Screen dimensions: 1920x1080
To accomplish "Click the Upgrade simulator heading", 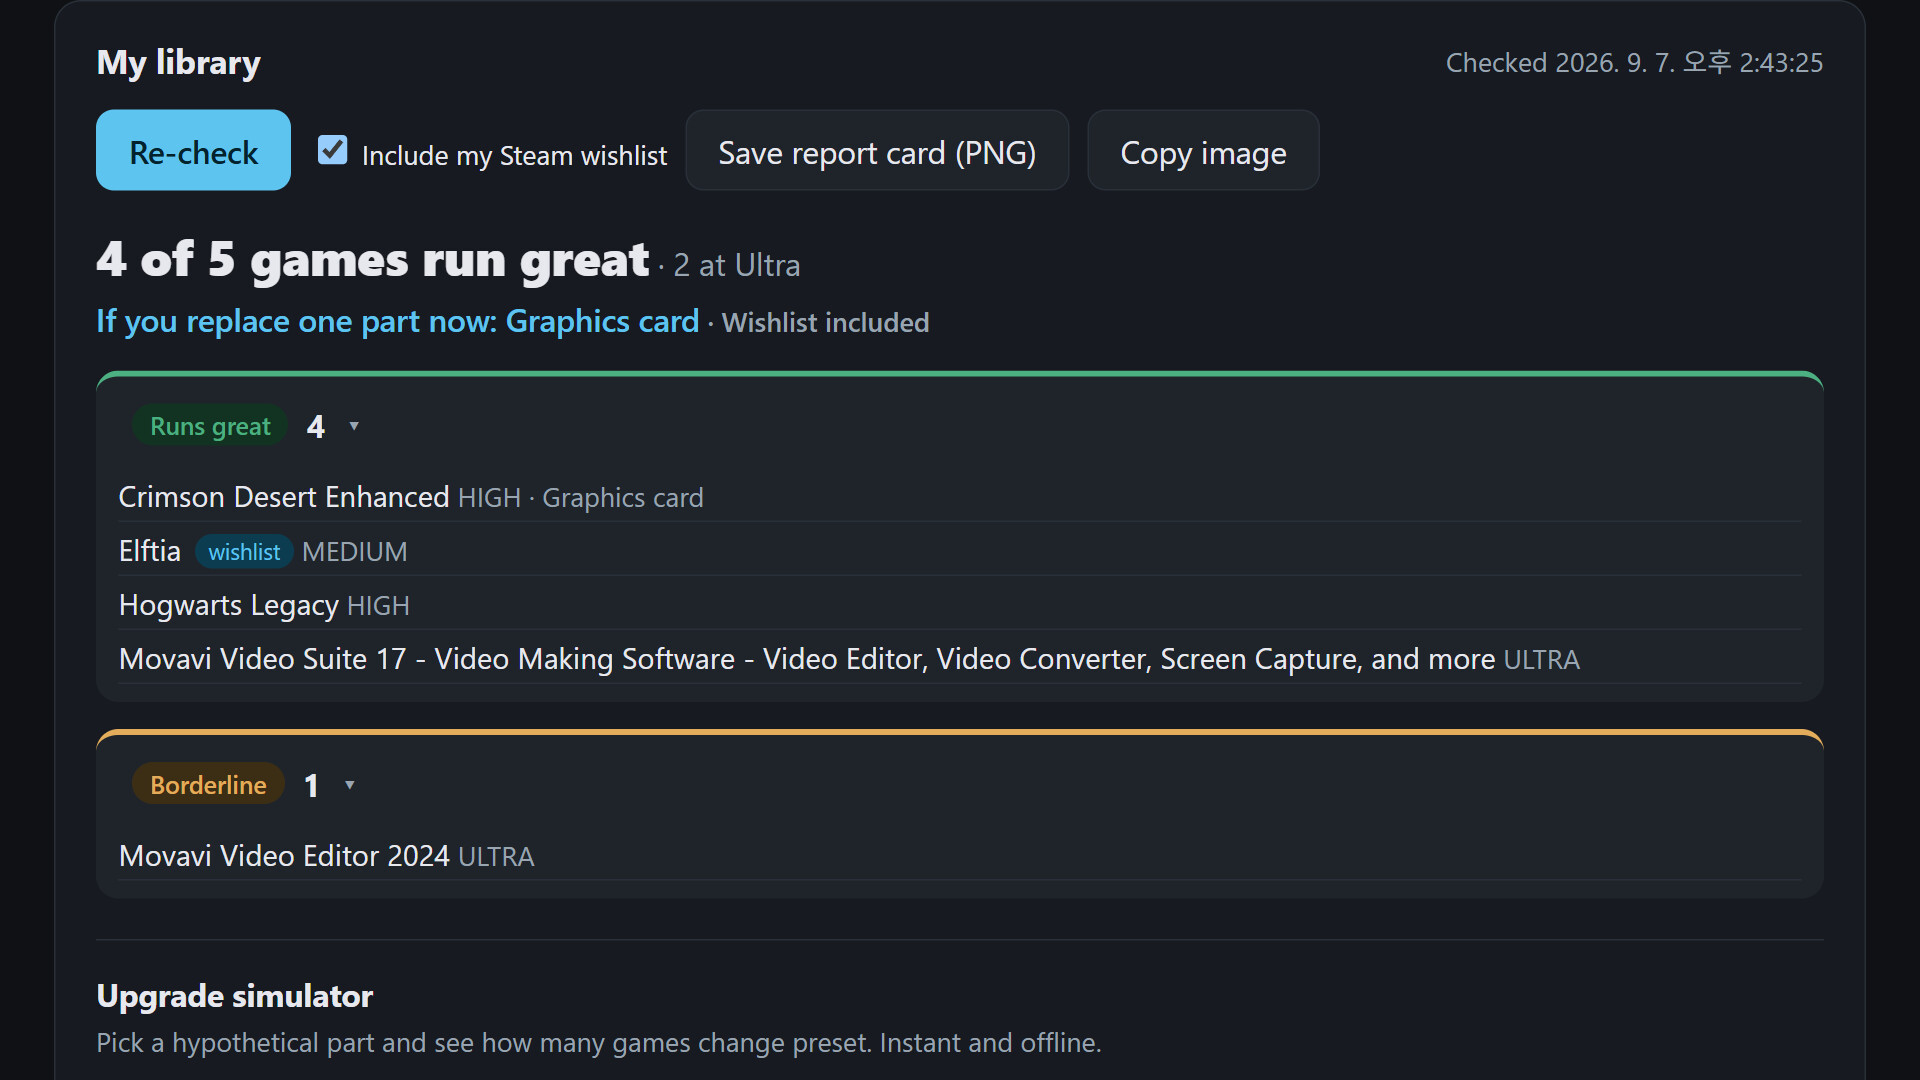I will 235,996.
